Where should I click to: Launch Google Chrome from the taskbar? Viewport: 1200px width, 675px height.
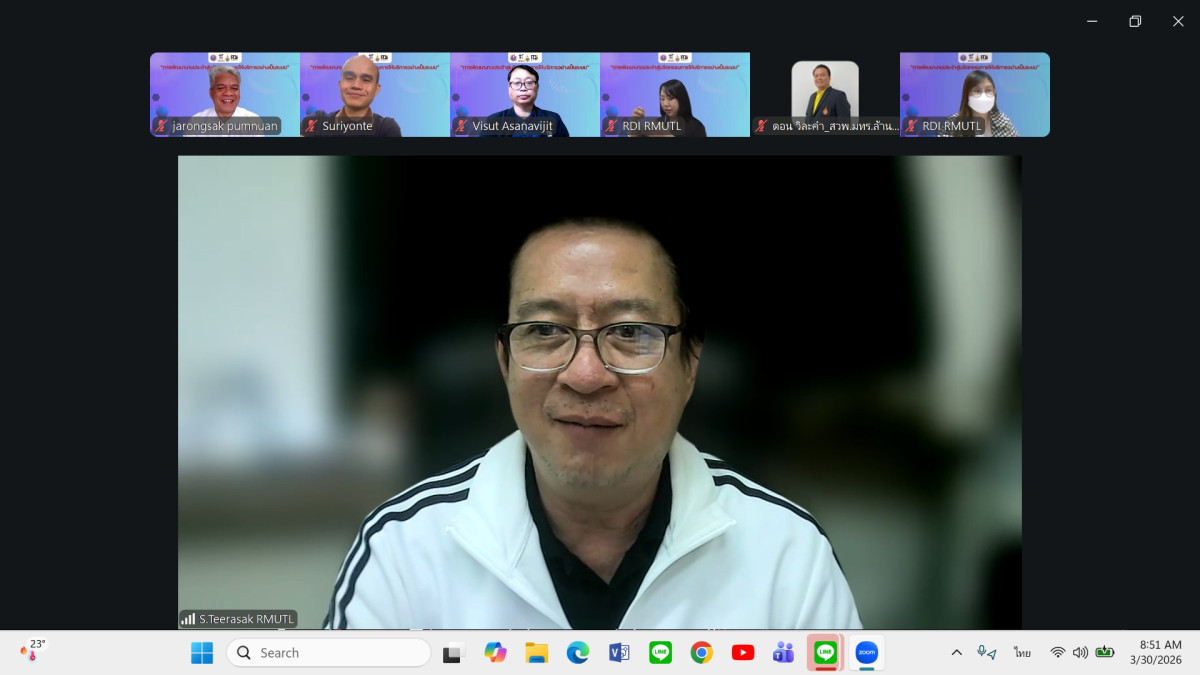[701, 653]
